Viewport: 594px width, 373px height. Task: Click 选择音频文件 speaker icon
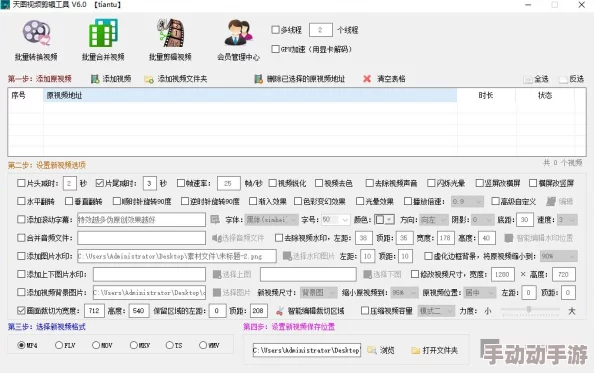pos(216,238)
